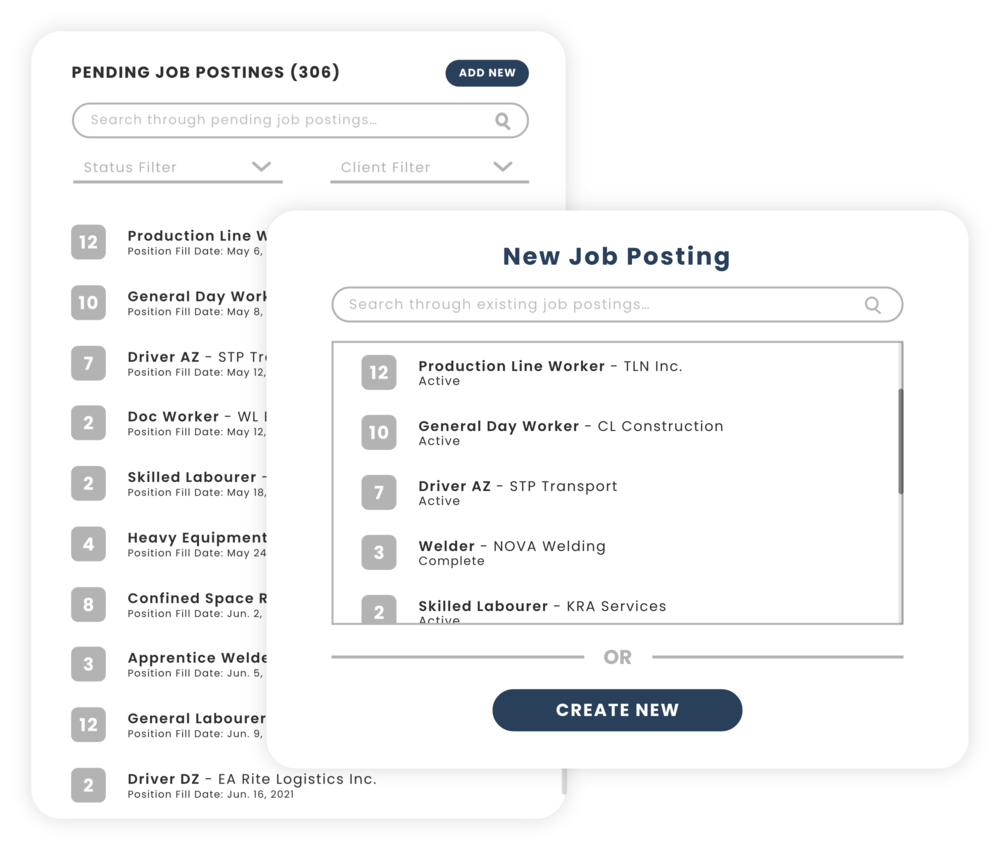Open the Client Filter dropdown
Screen dimensions: 1000x850
click(429, 168)
